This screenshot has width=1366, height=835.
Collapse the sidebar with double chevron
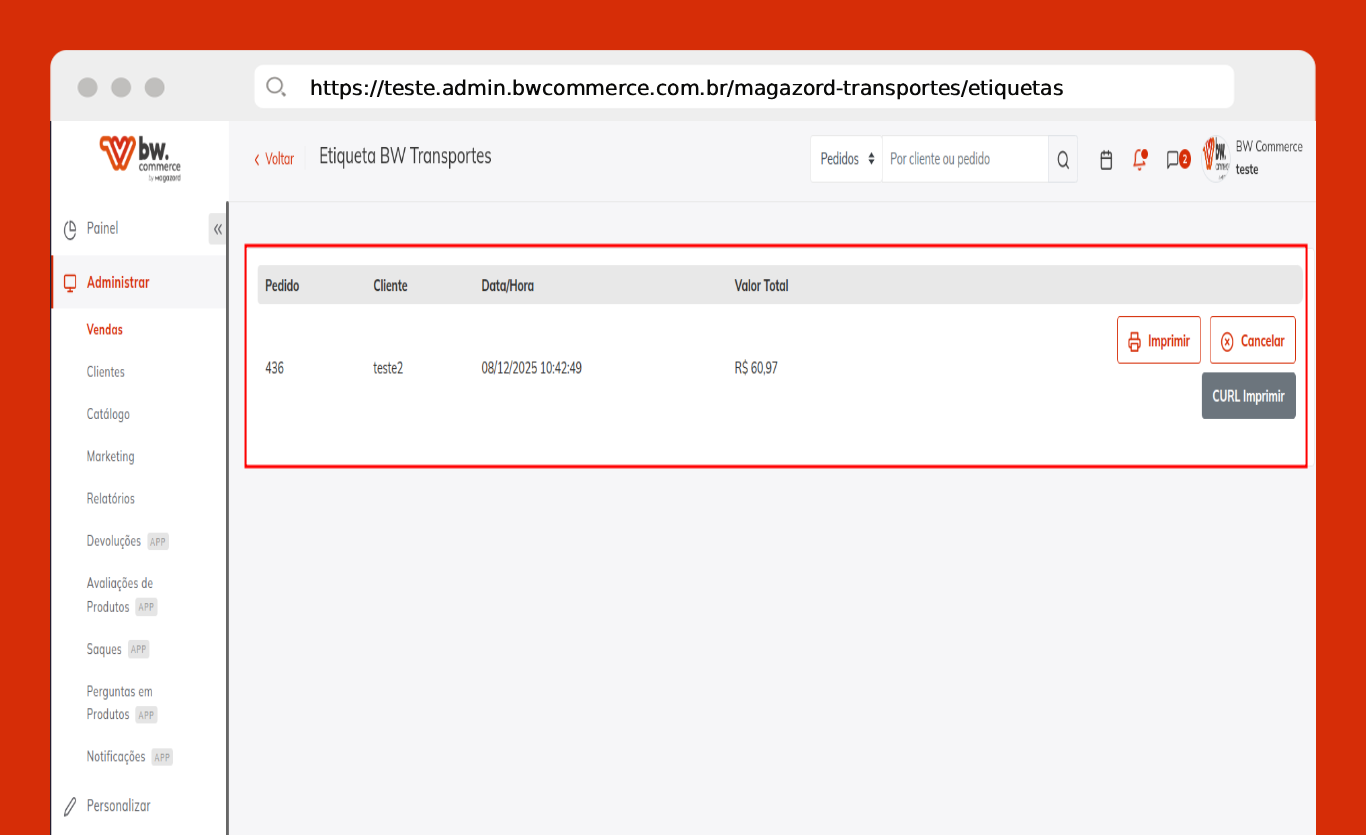click(x=217, y=229)
